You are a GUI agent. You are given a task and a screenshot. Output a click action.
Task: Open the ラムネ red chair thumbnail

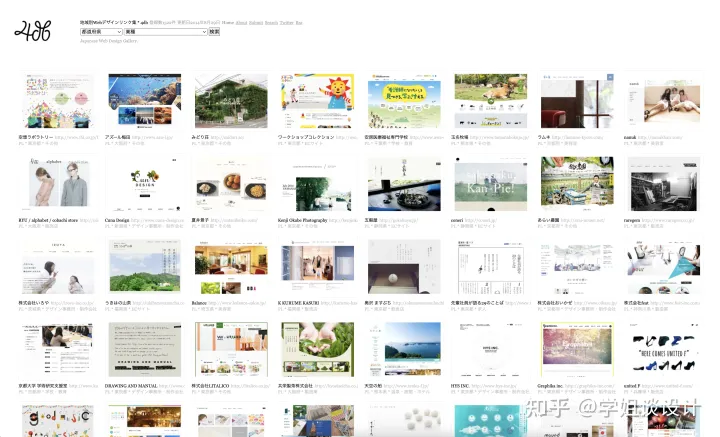tap(577, 101)
